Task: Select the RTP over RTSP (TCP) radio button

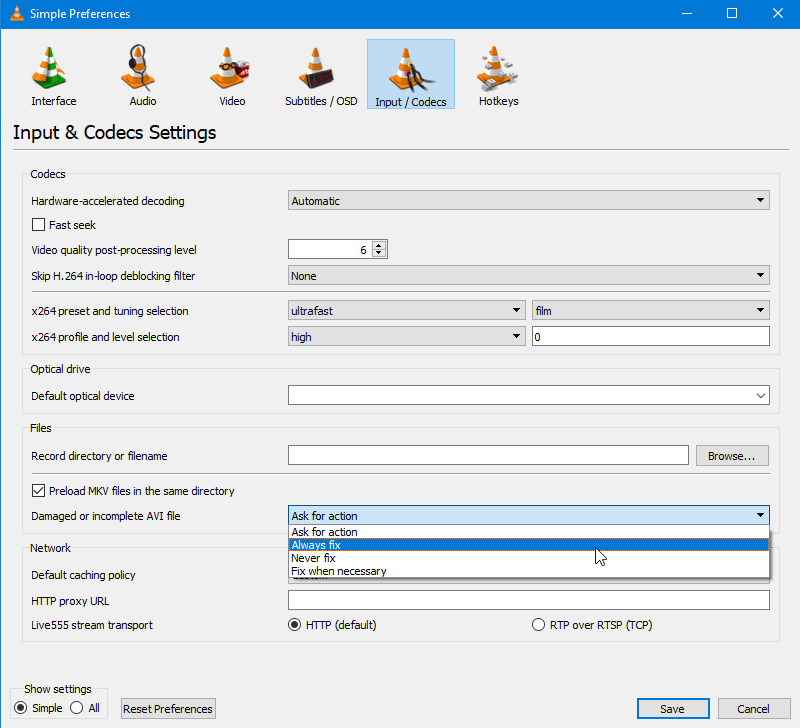Action: pyautogui.click(x=538, y=624)
